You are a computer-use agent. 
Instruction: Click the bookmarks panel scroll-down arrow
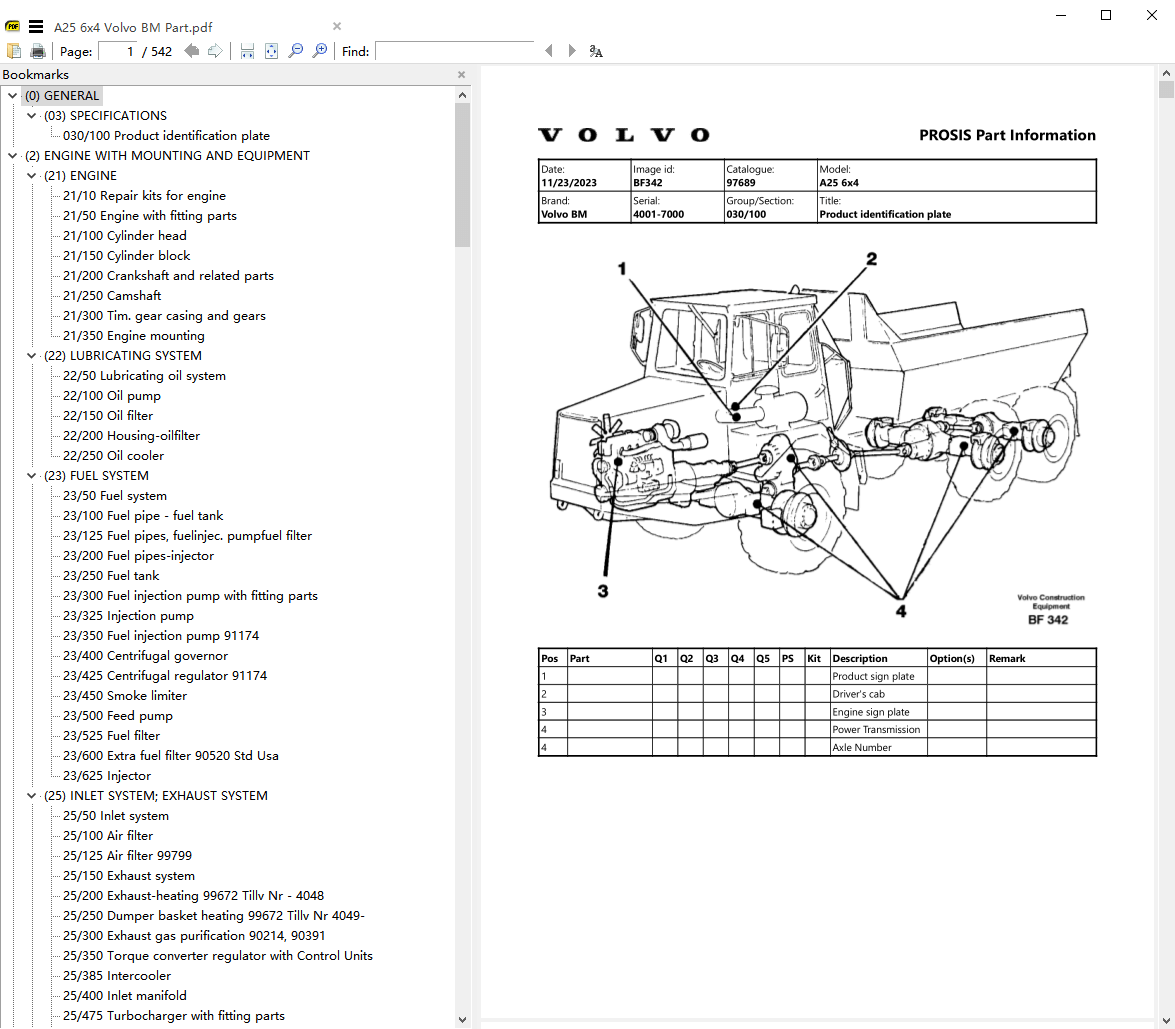462,1019
